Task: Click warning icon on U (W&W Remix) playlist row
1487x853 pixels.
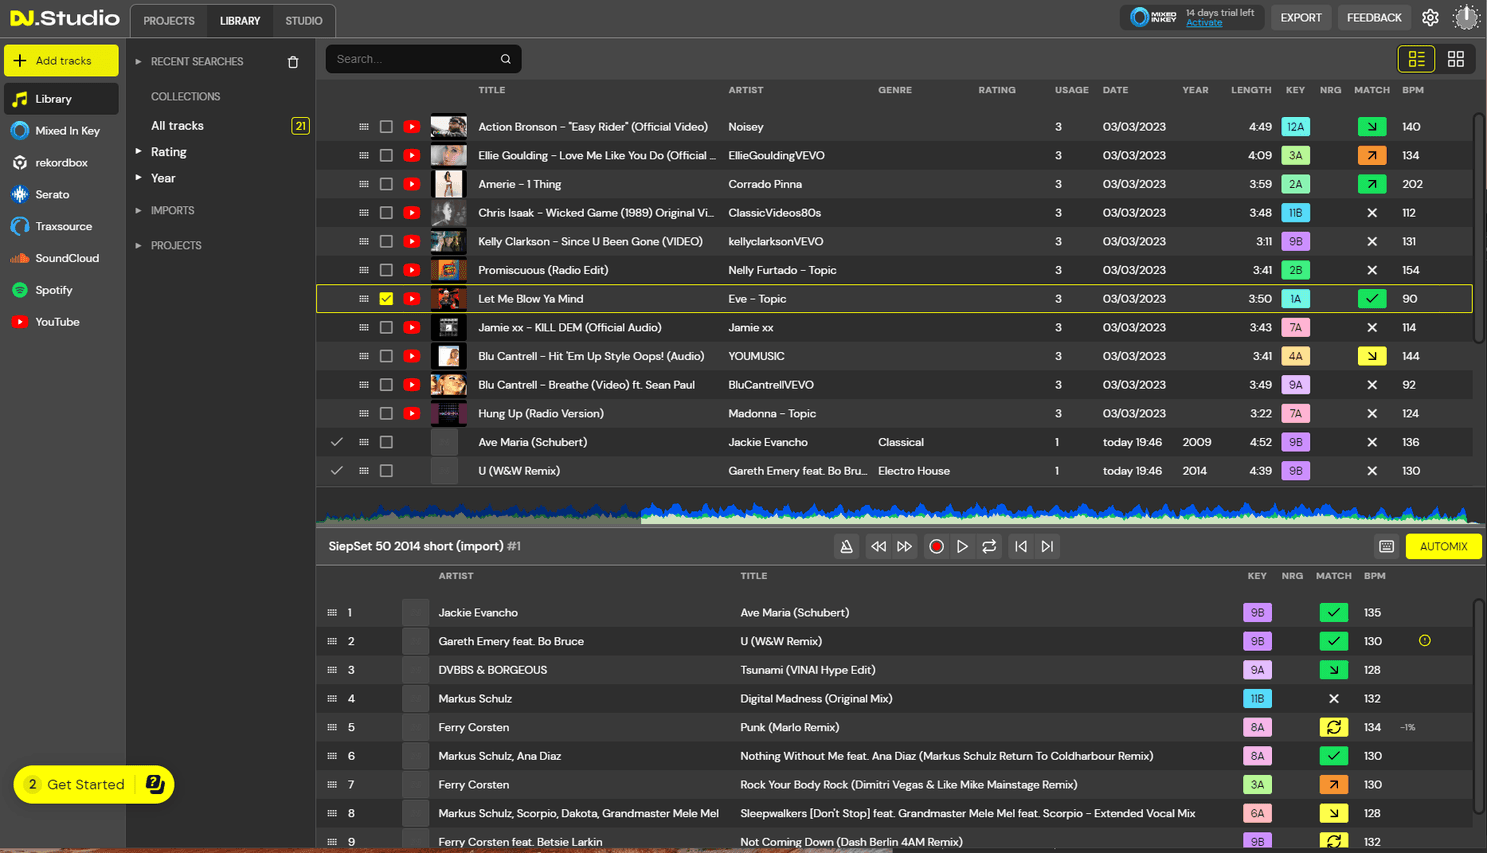Action: pyautogui.click(x=1424, y=641)
